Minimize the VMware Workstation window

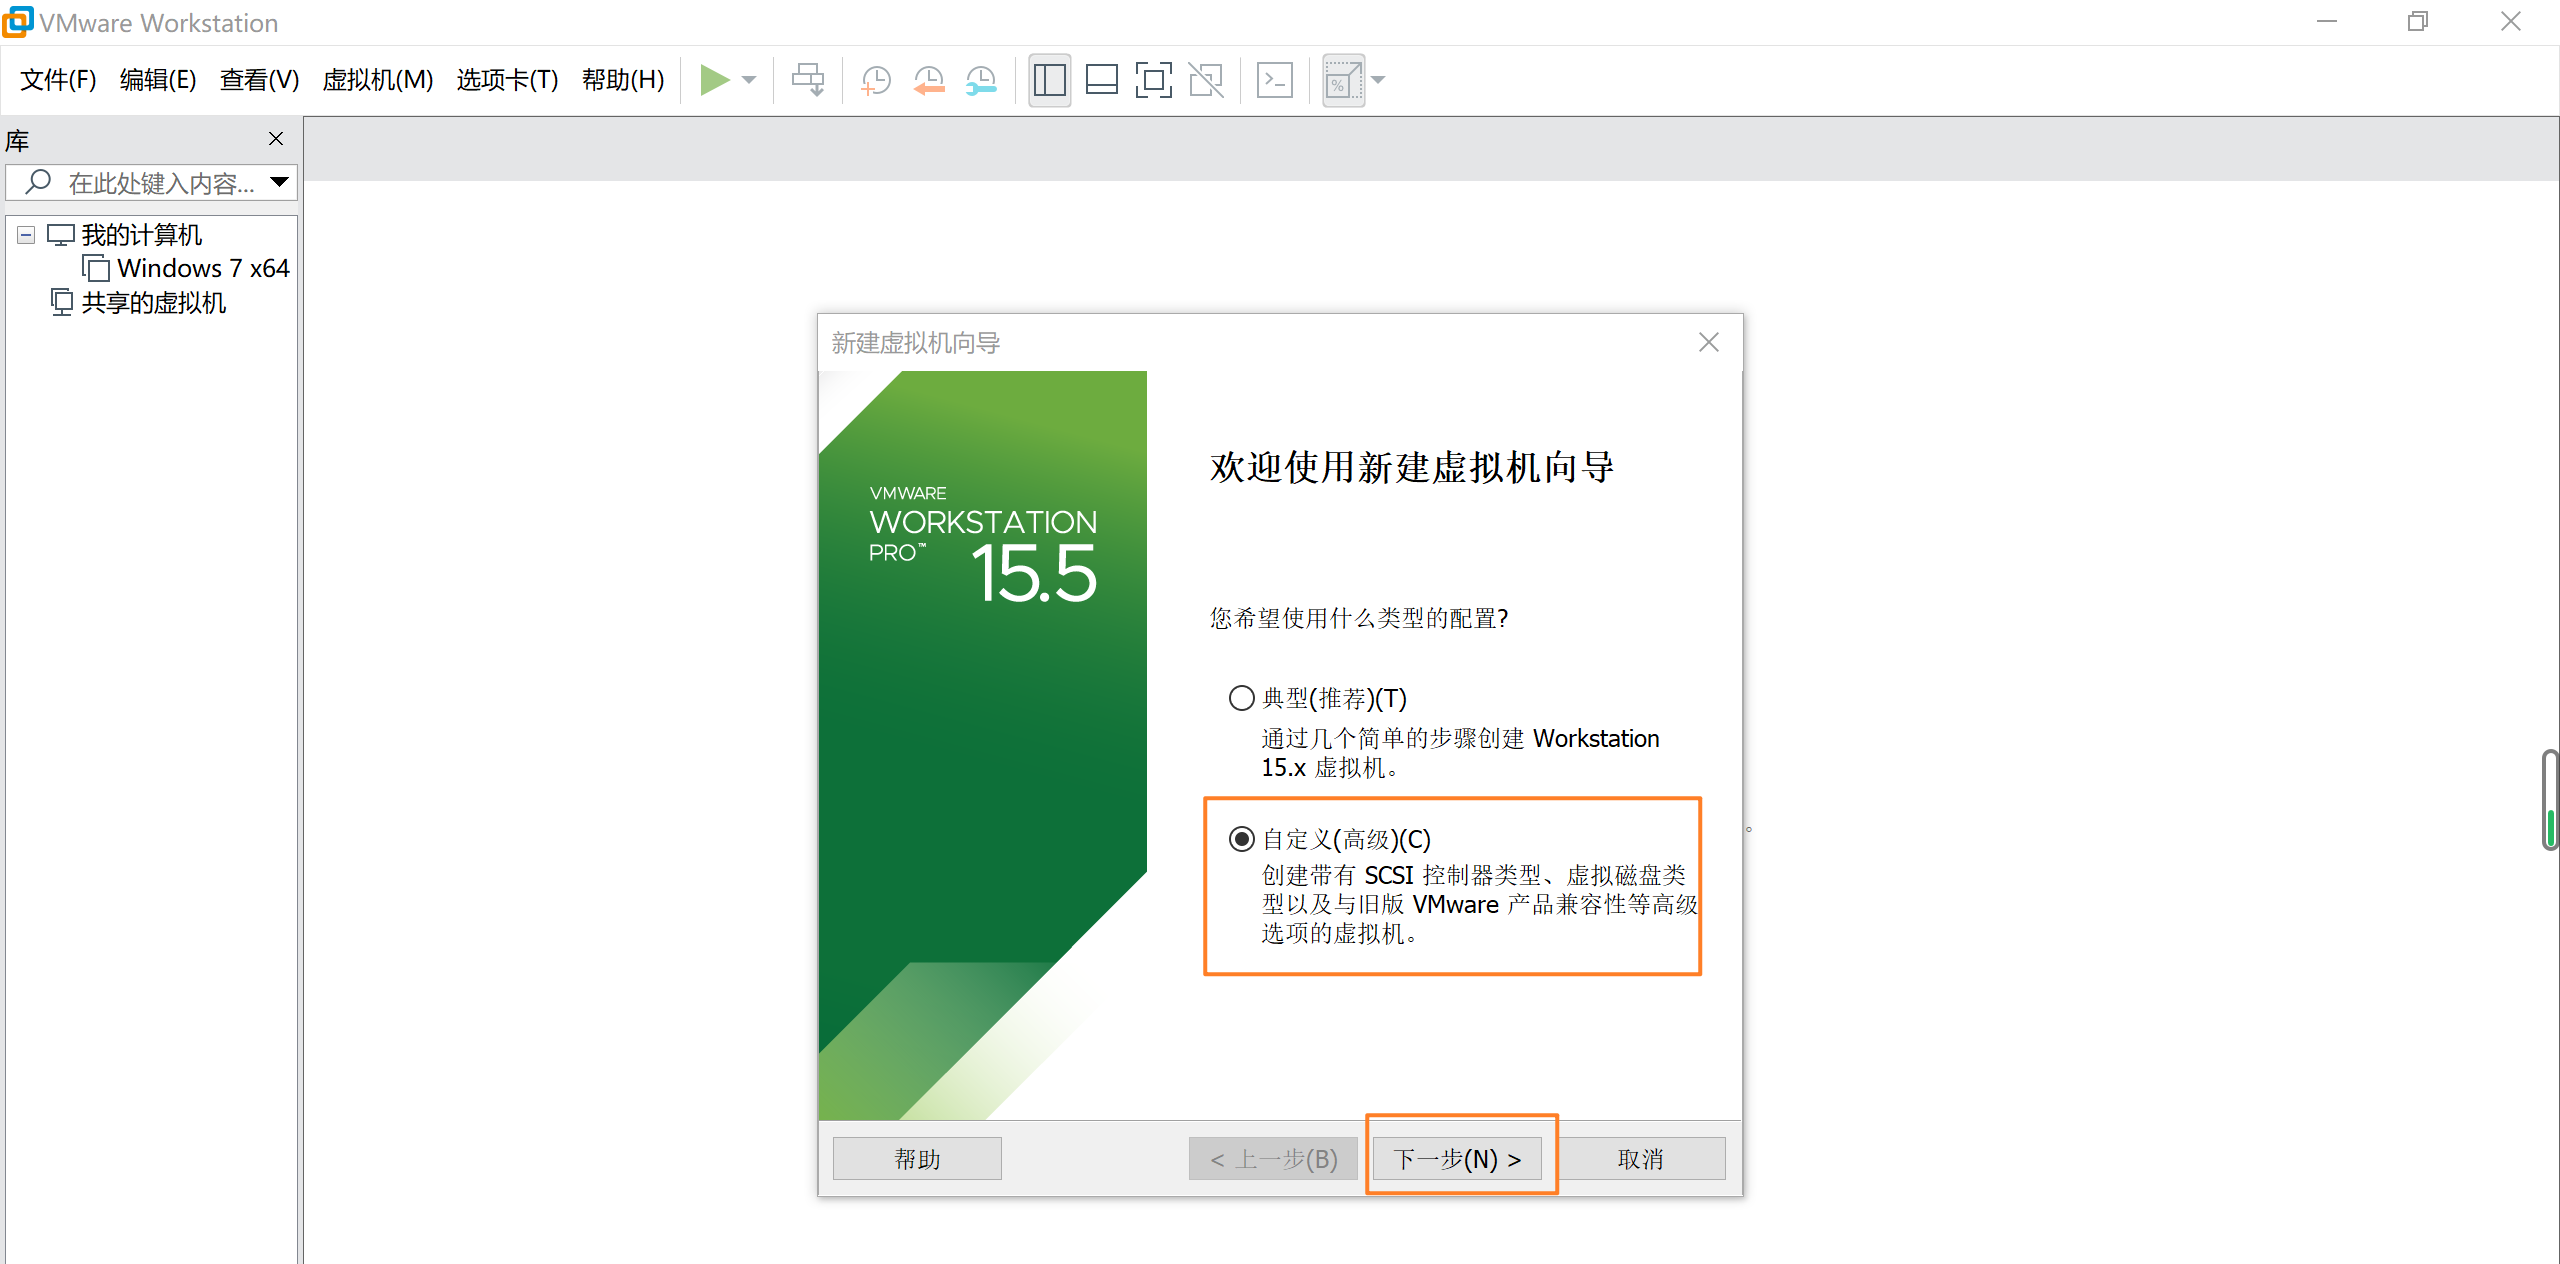[x=2327, y=22]
